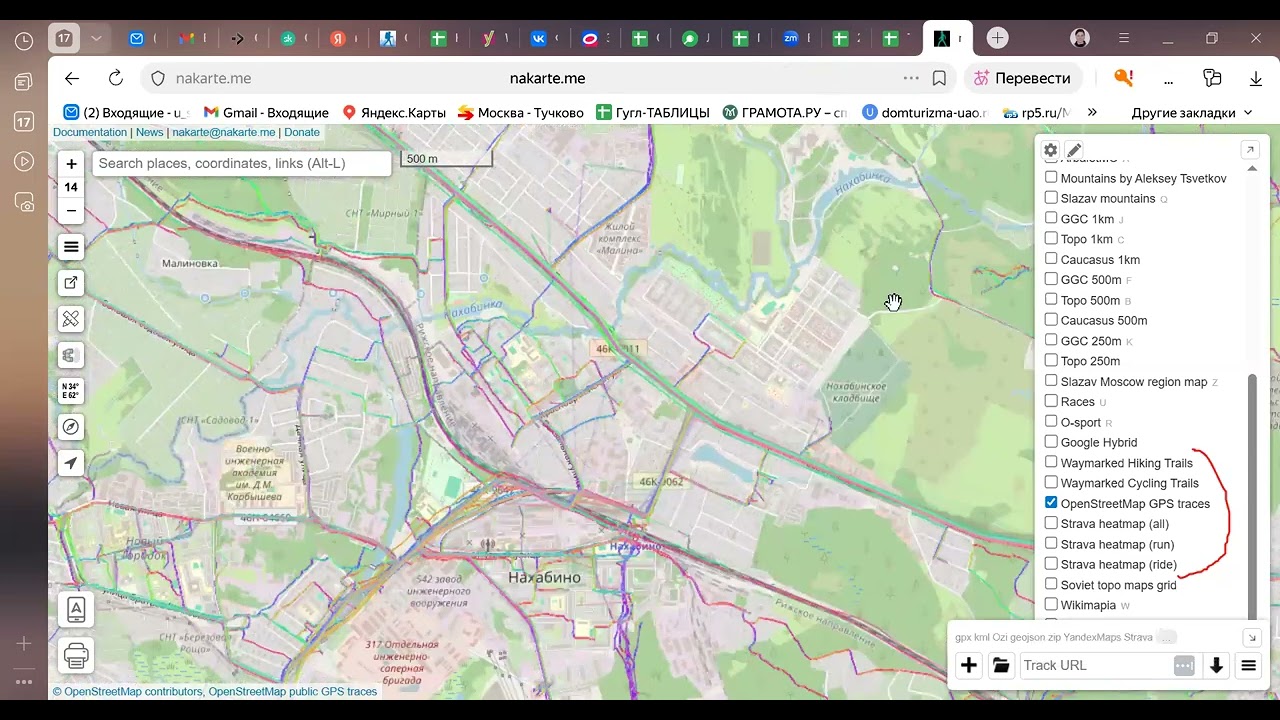Bookmark this page with bookmark icon
Image resolution: width=1280 pixels, height=720 pixels.
[x=939, y=78]
